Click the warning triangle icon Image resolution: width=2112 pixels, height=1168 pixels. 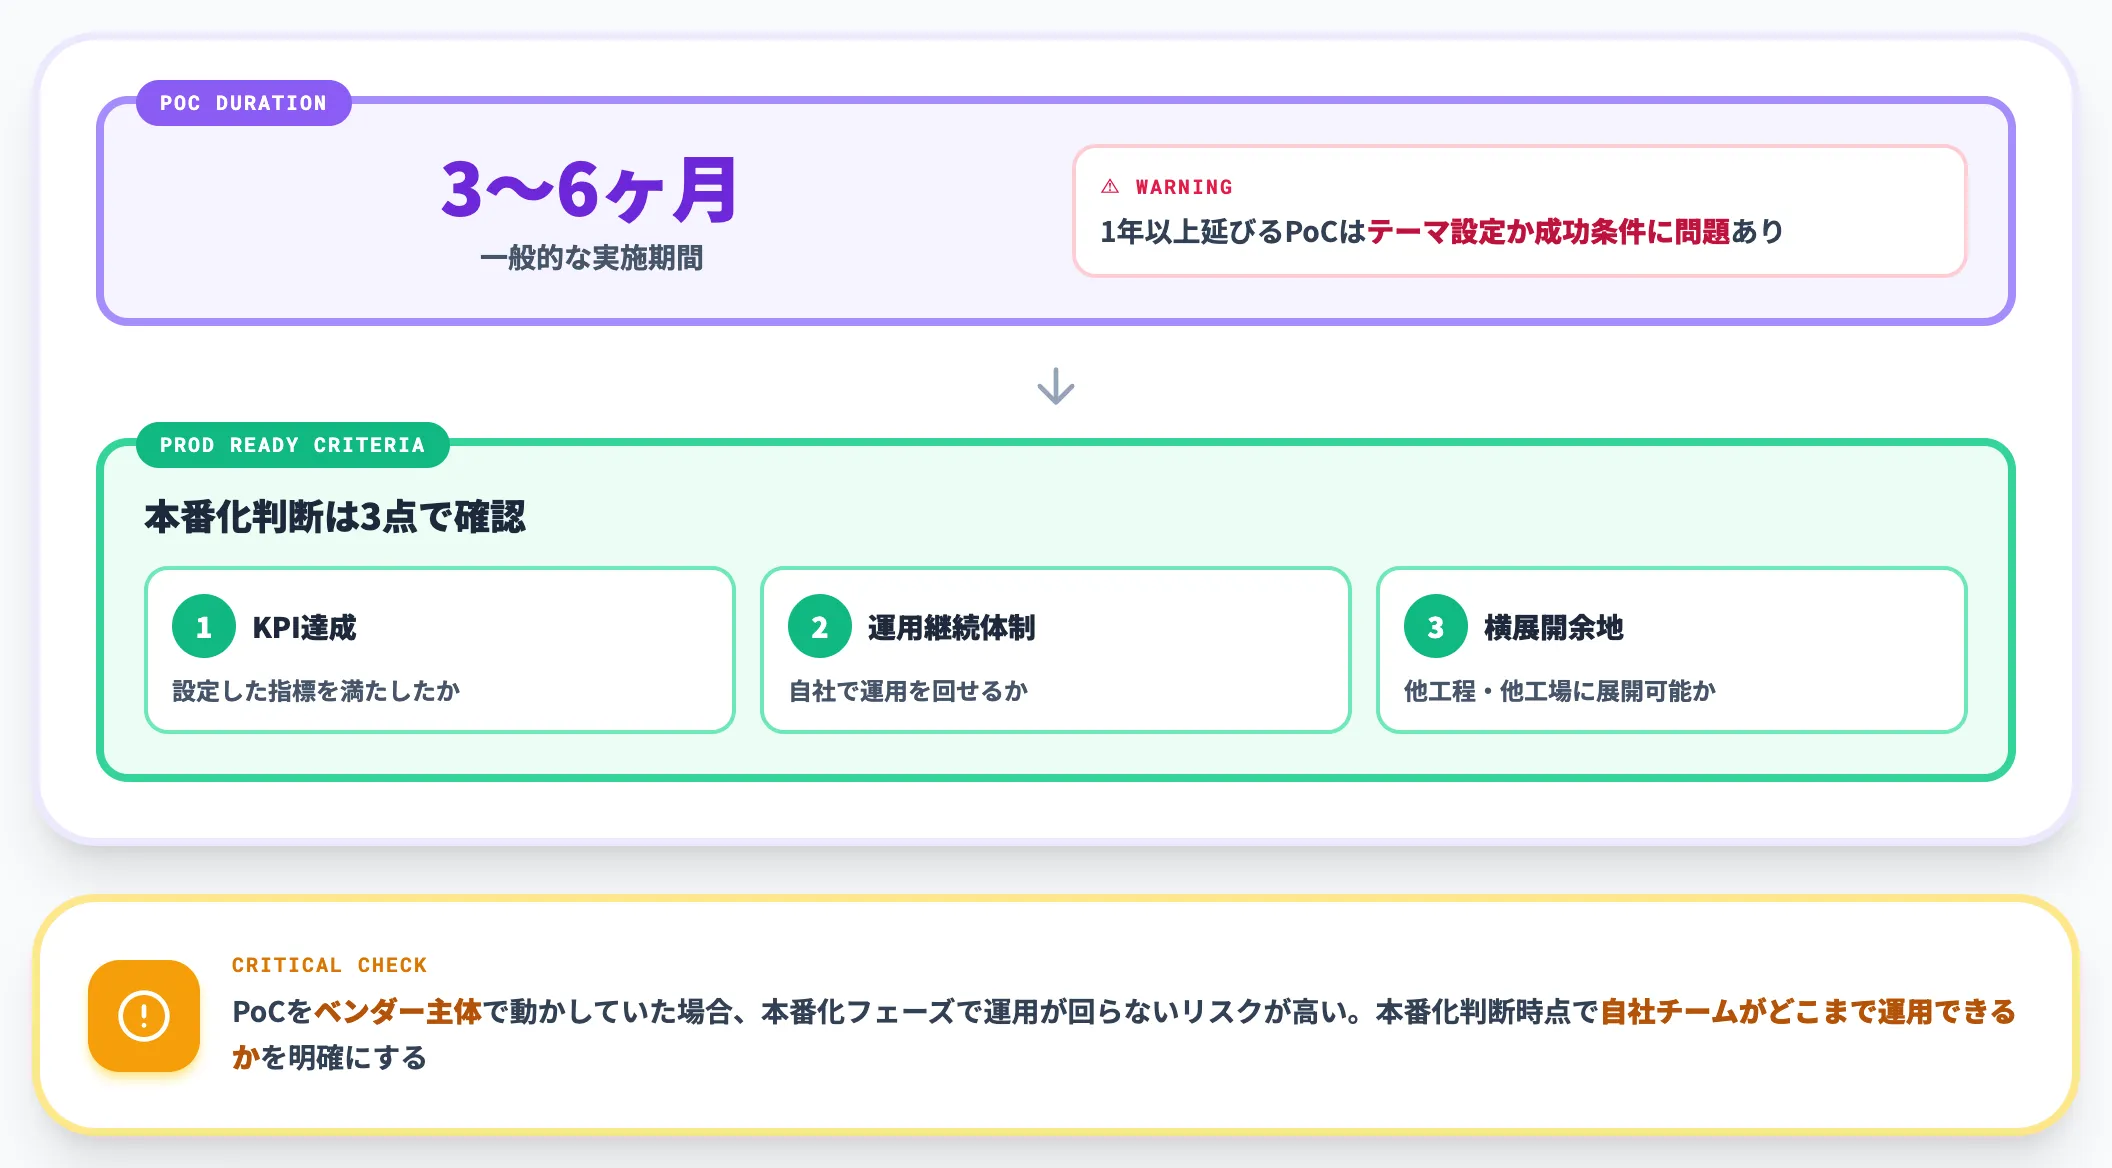coord(1110,187)
